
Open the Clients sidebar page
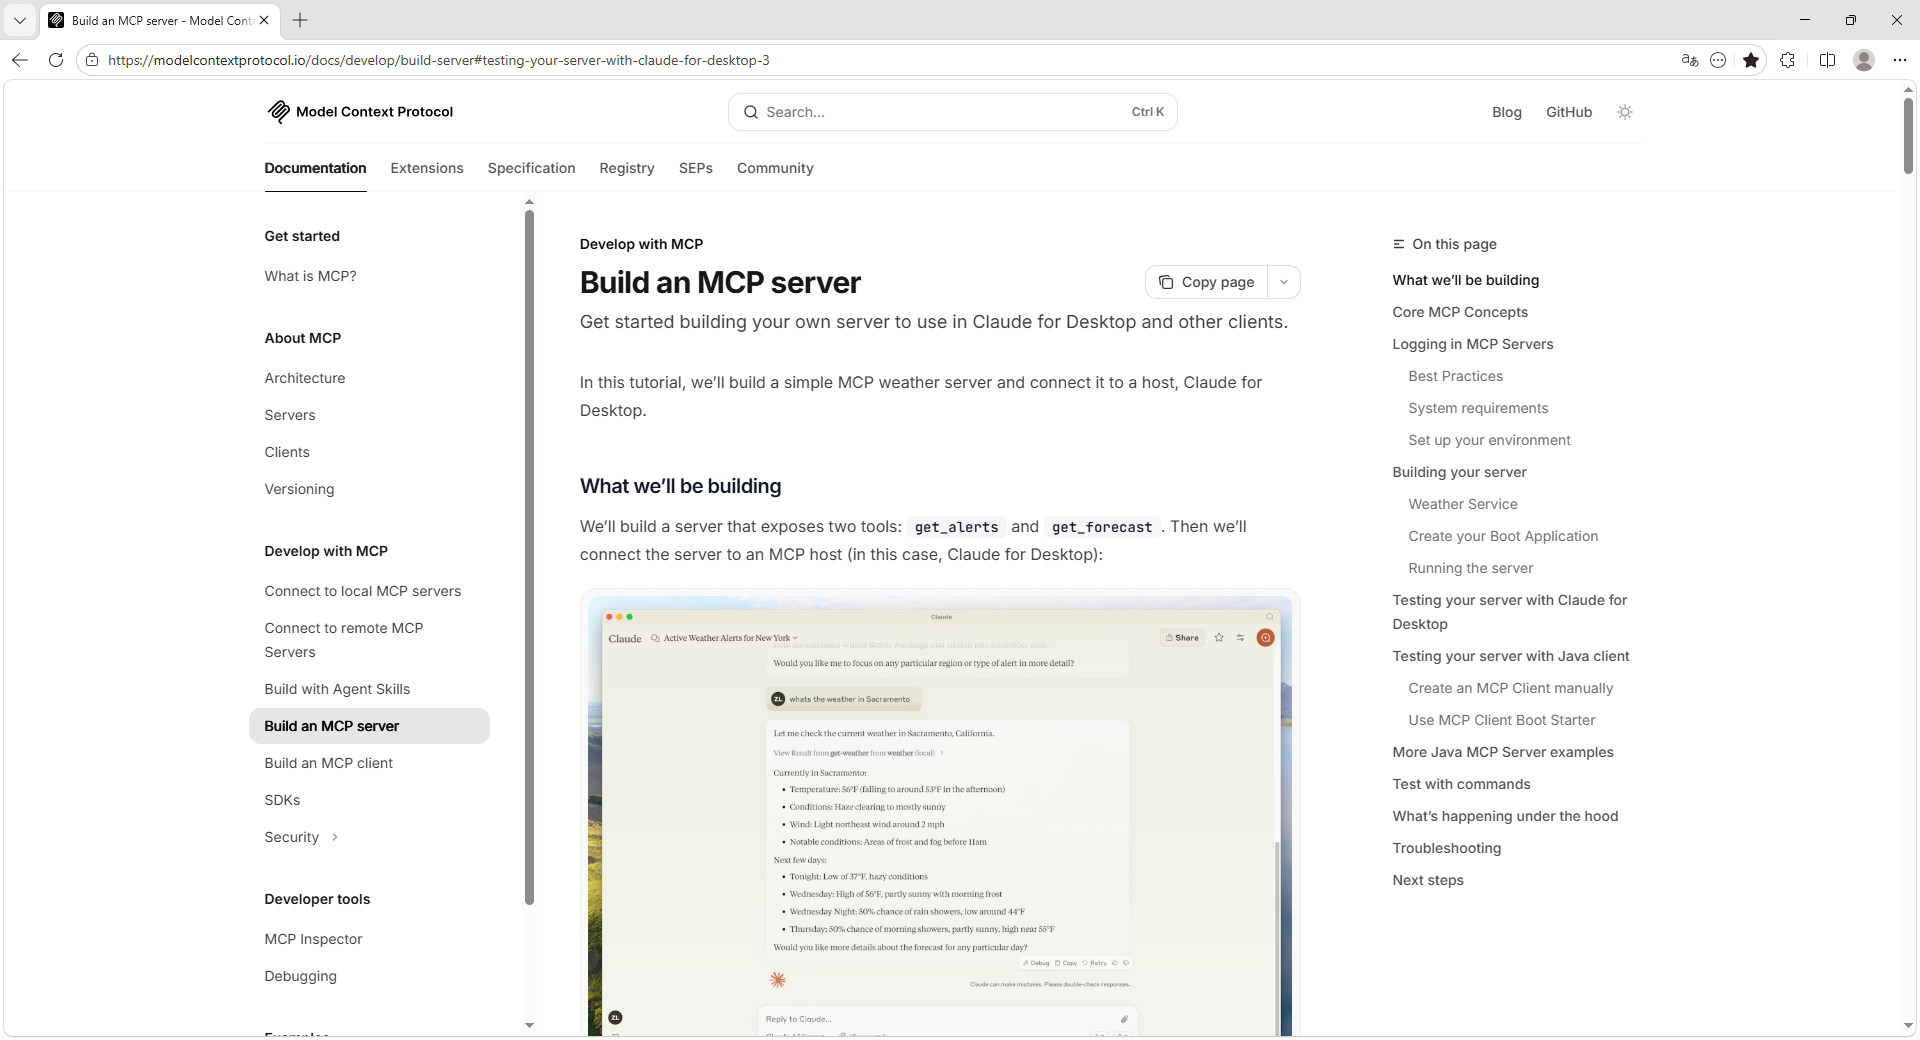[x=287, y=452]
